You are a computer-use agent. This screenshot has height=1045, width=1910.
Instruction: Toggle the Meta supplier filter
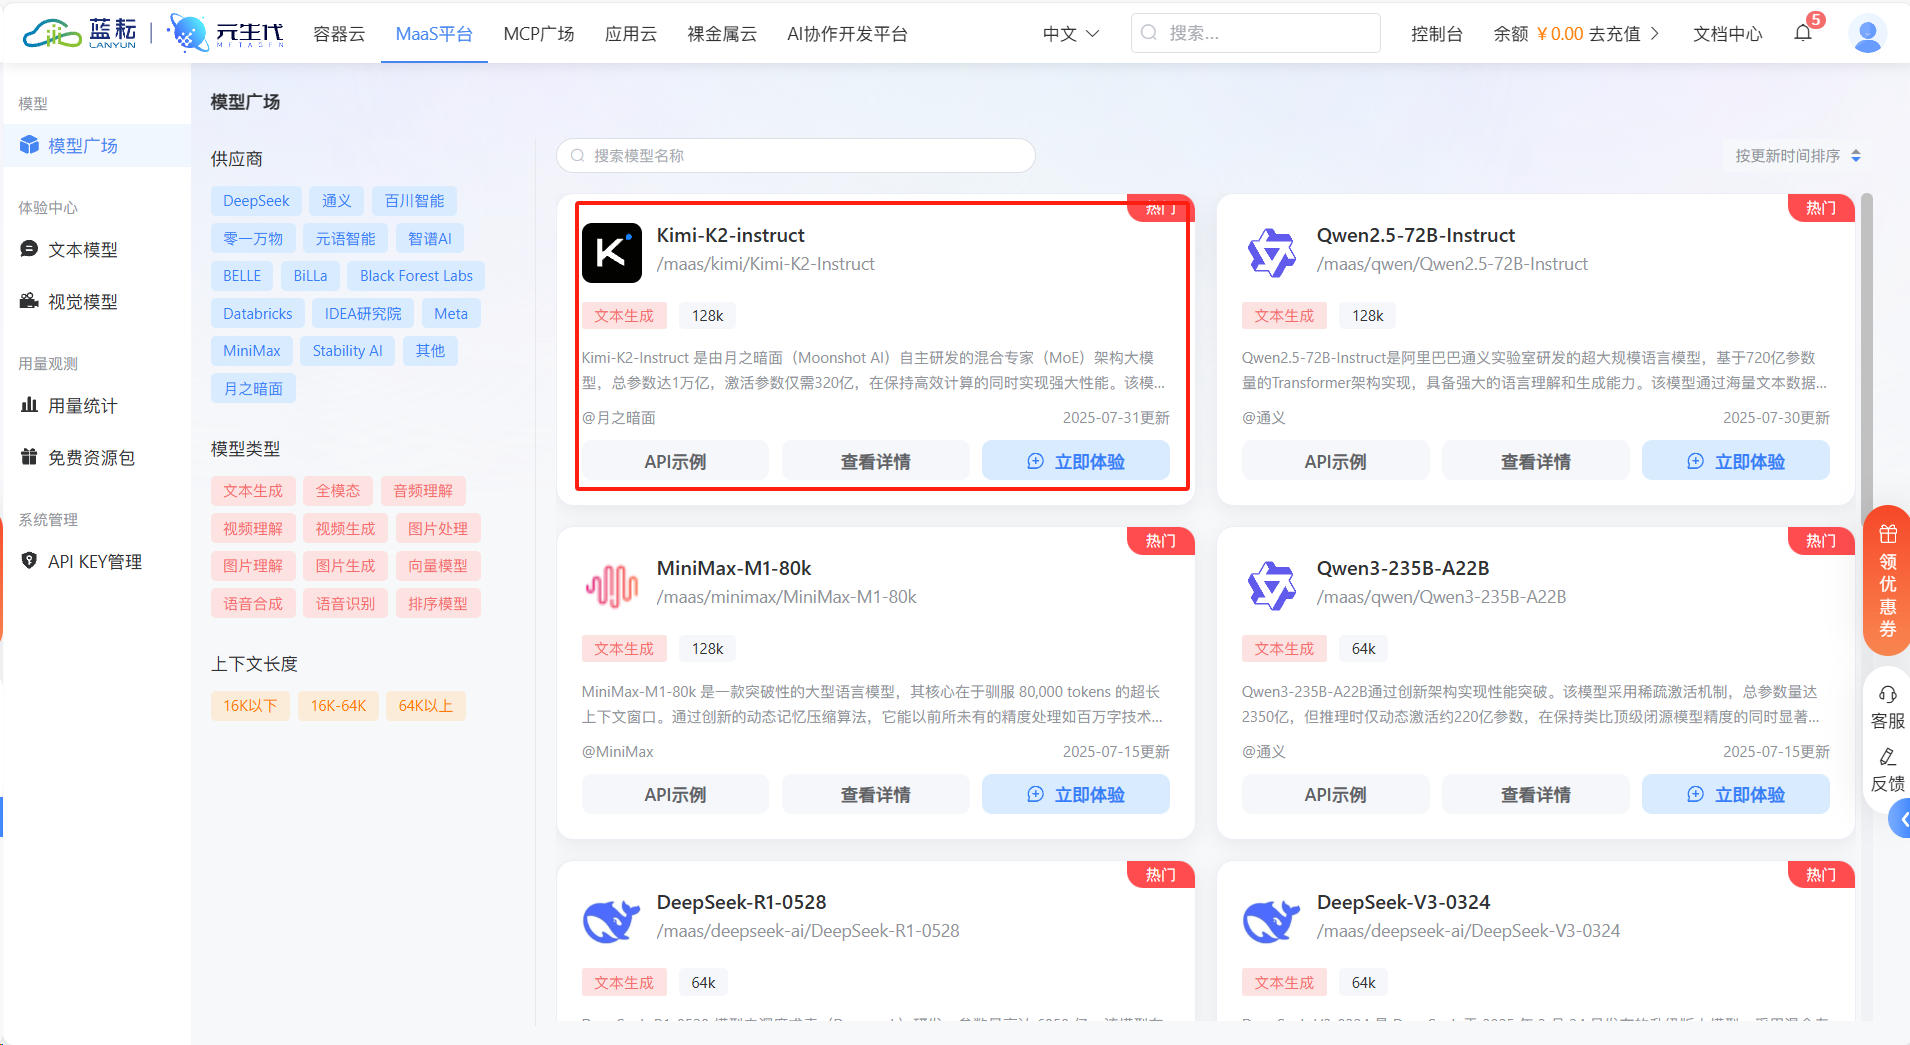(x=451, y=314)
